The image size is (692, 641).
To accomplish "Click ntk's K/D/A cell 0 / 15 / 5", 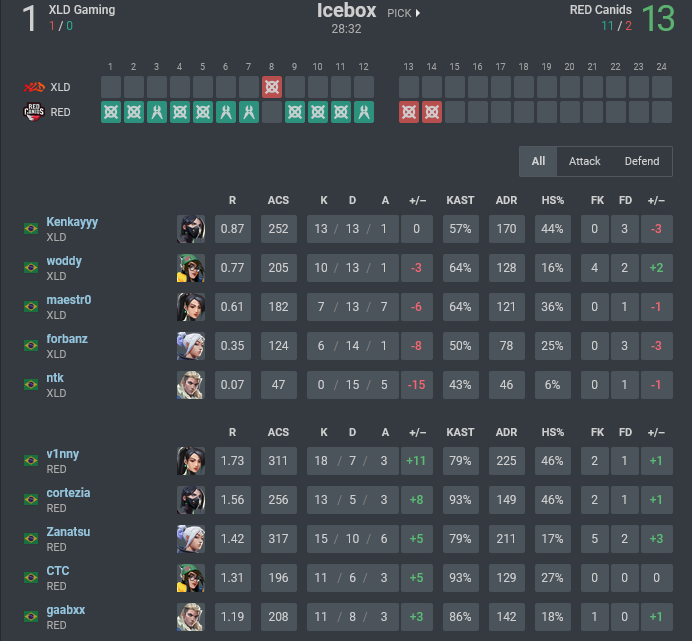I will point(353,385).
